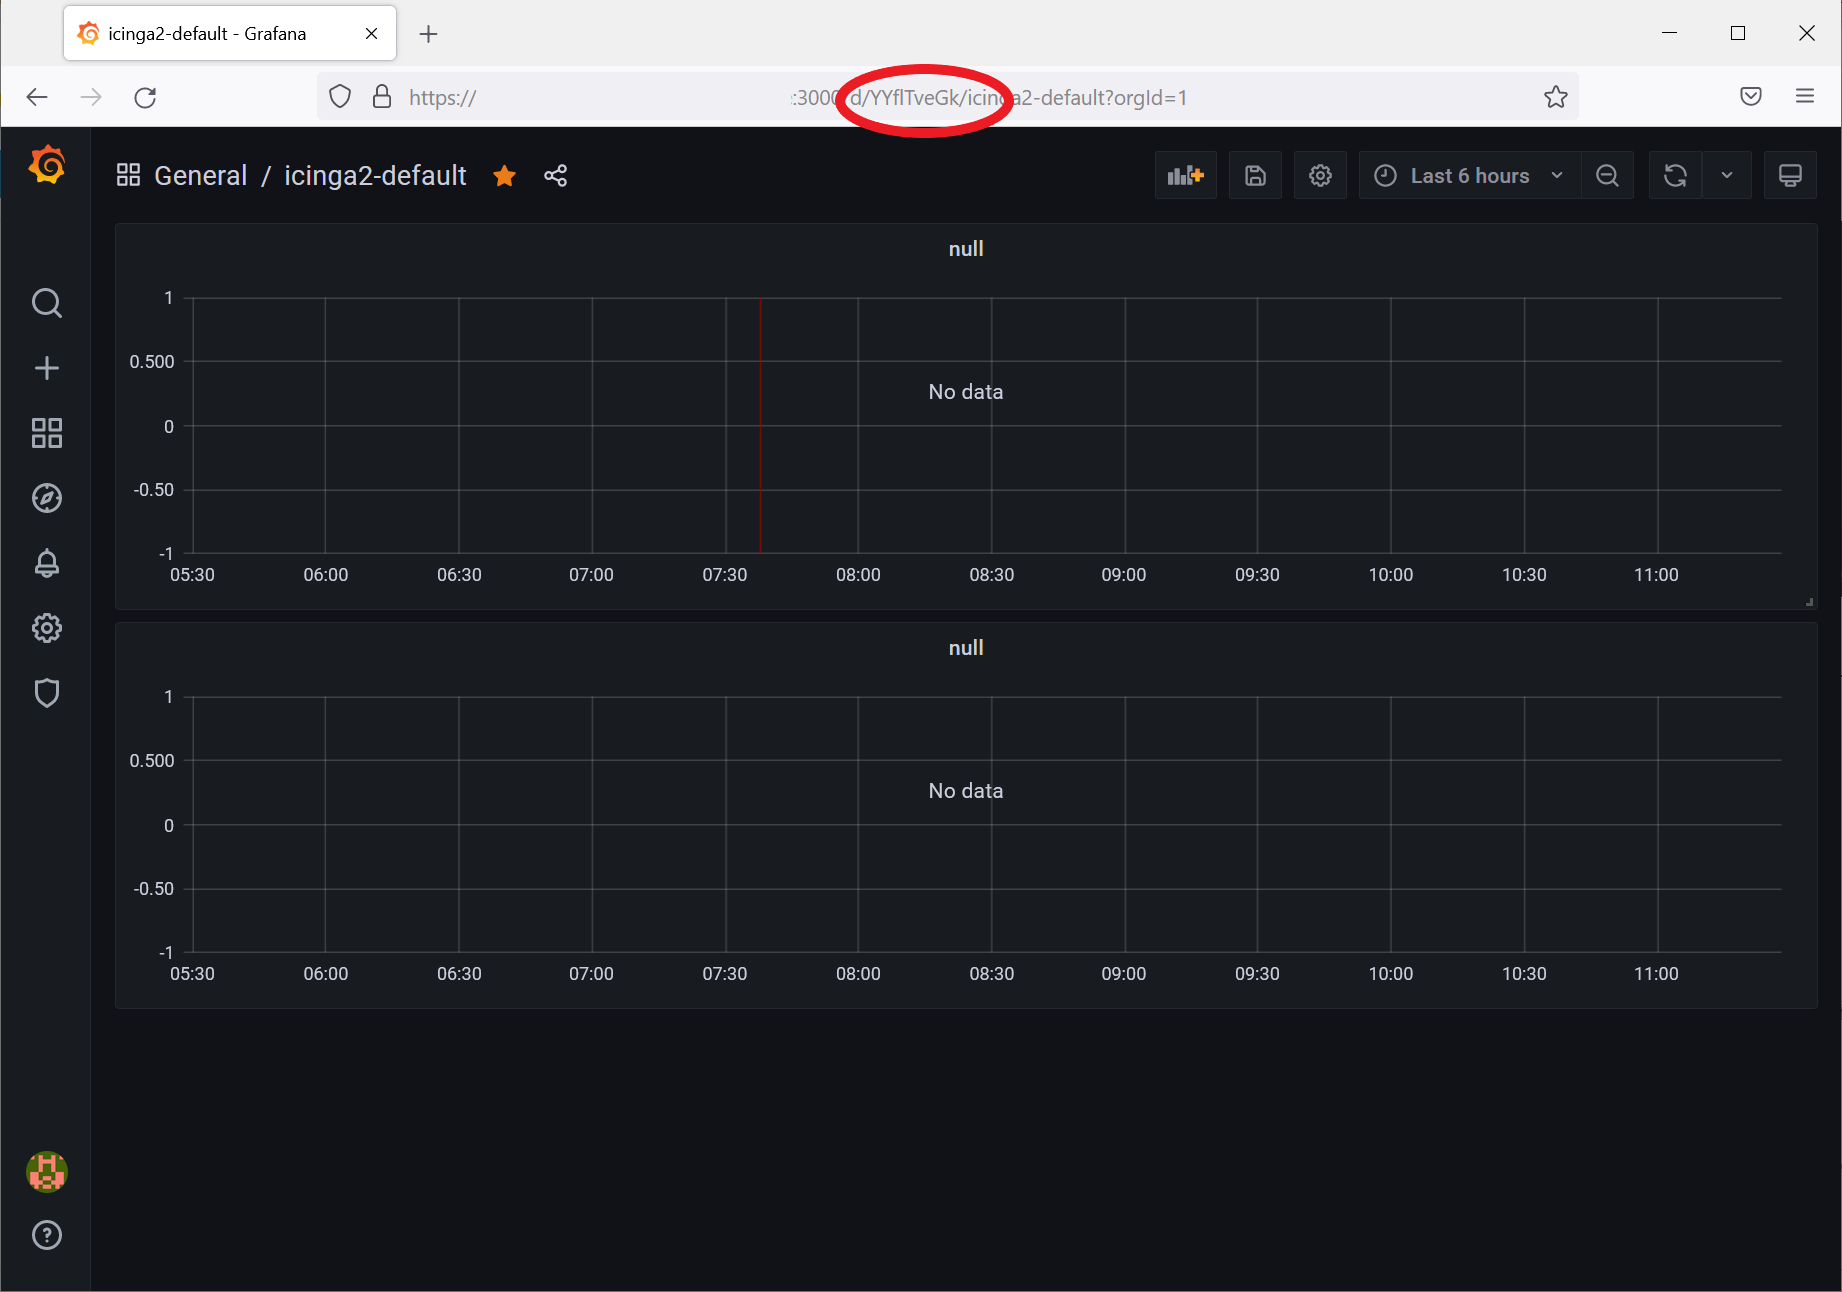
Task: Open the top null panel title menu
Action: [965, 248]
